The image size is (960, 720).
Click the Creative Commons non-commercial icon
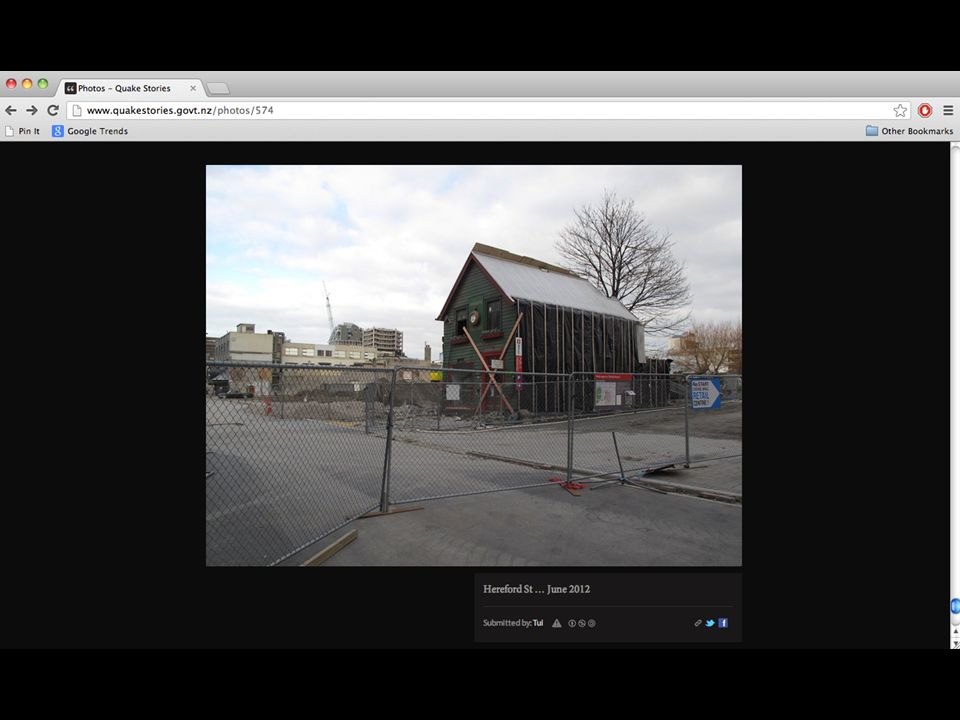(x=582, y=623)
